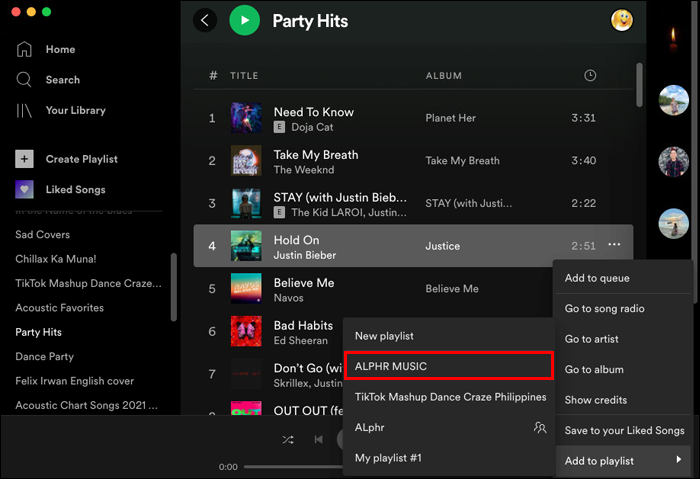Toggle the shuffle playback control

coord(288,439)
